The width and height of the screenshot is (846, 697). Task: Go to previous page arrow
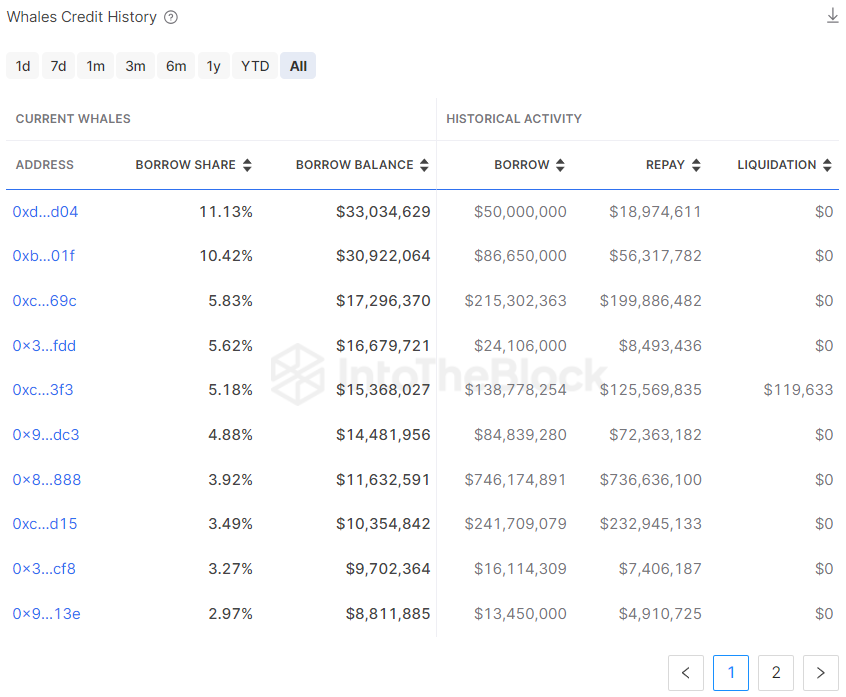coord(685,673)
